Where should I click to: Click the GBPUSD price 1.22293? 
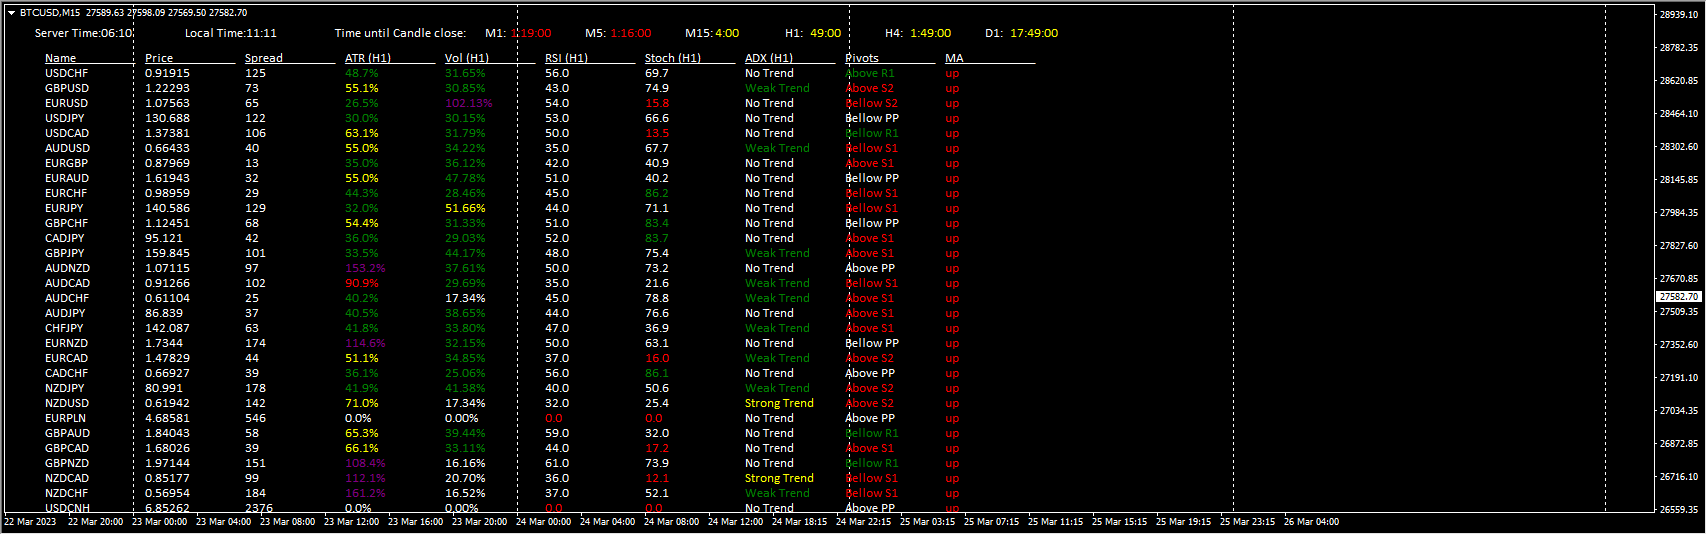click(167, 88)
